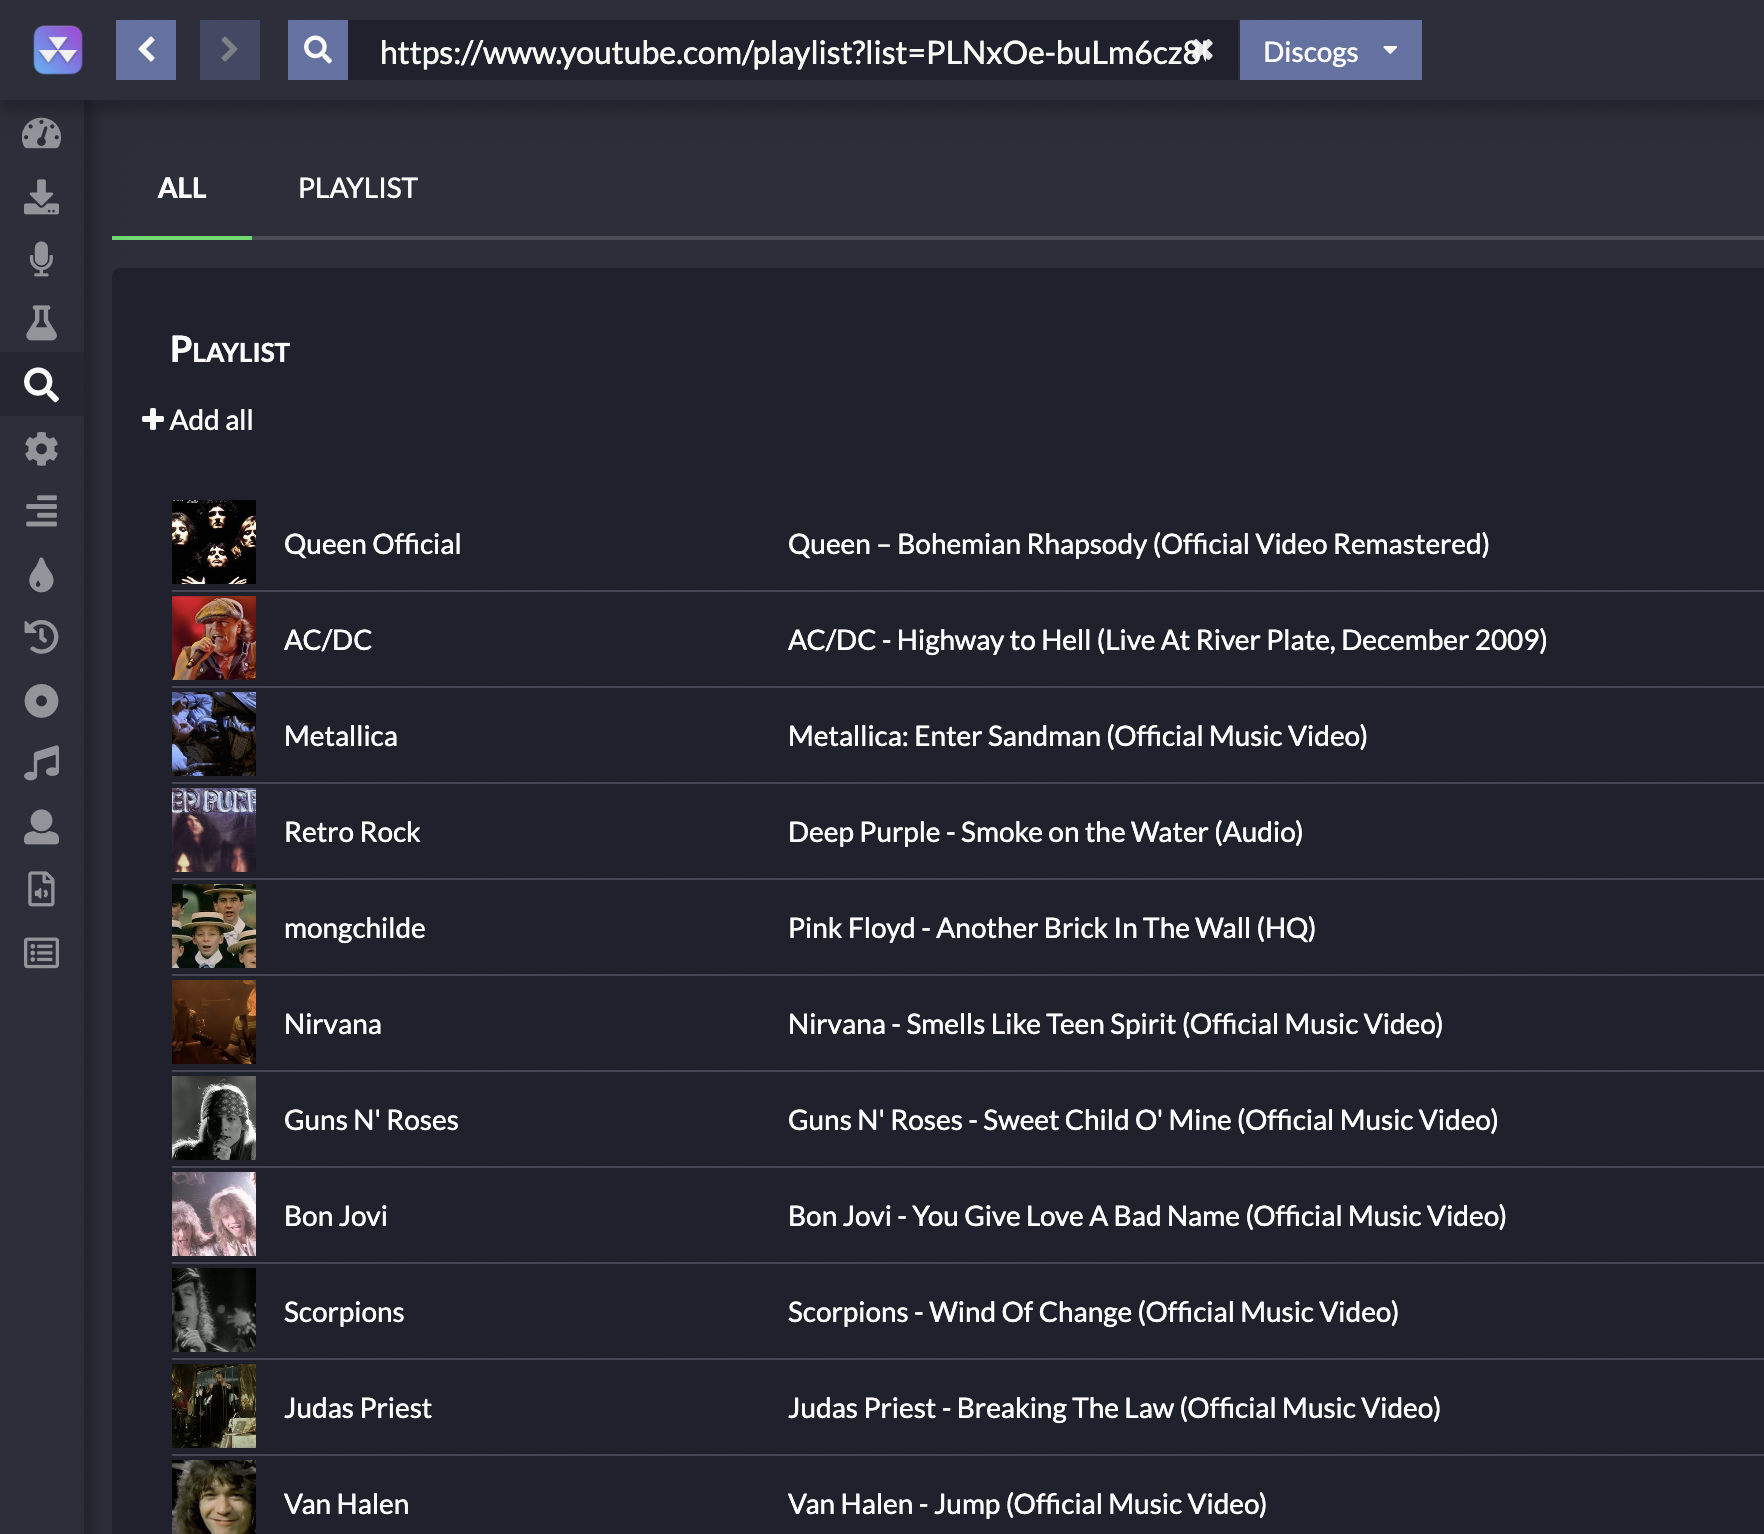
Task: Select the ALL tab
Action: point(182,188)
